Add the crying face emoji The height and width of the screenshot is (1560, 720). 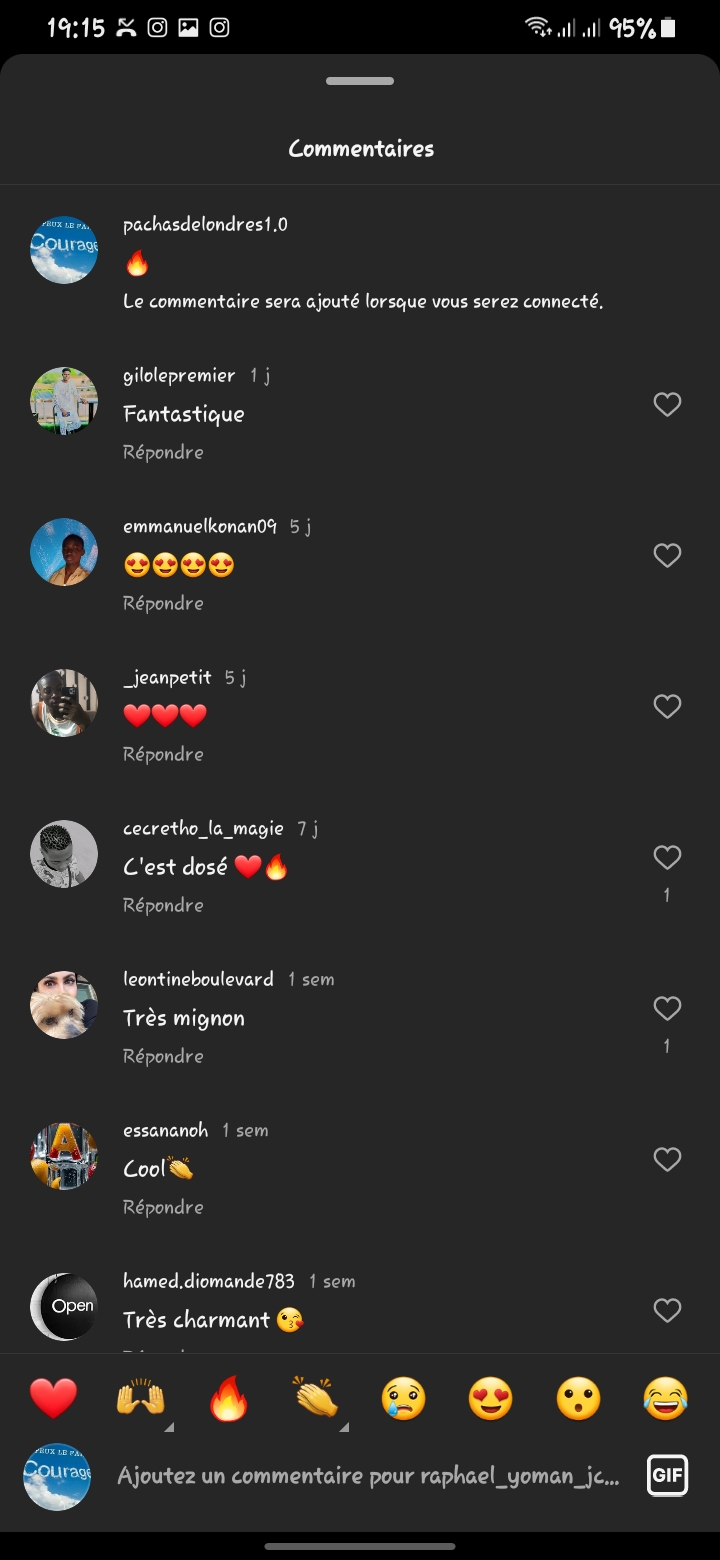[x=403, y=1398]
